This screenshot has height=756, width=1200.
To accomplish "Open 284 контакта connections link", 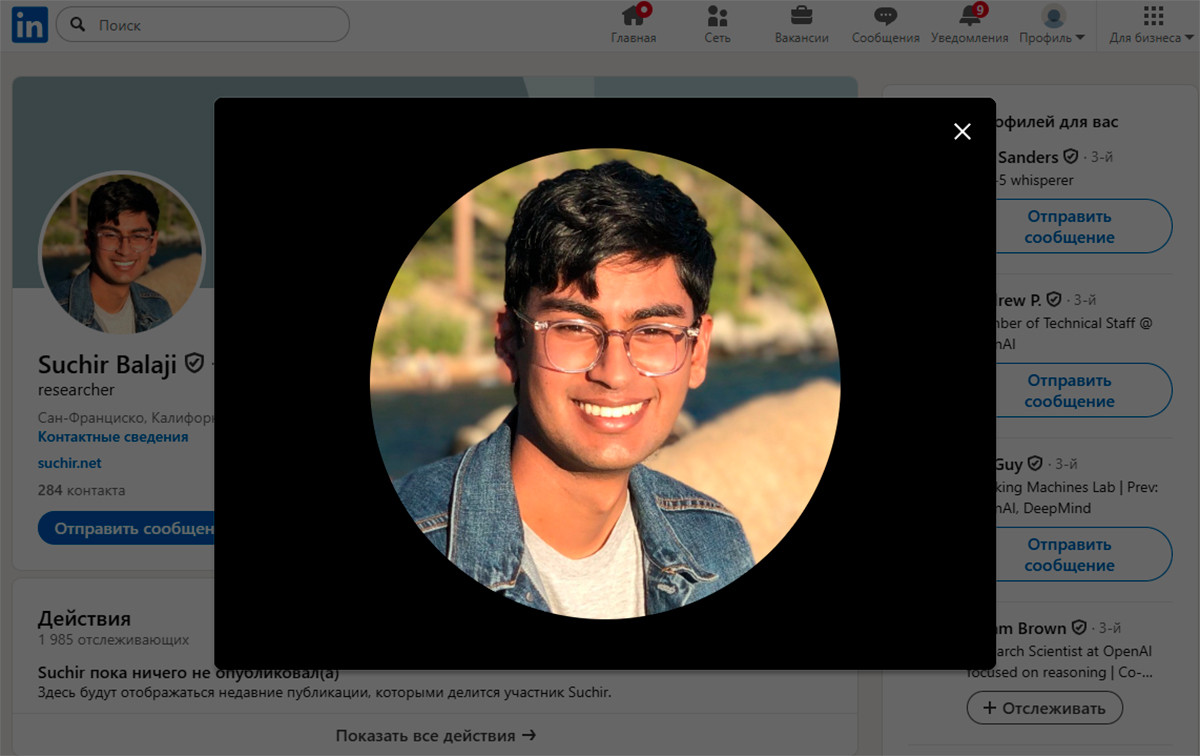I will click(81, 490).
